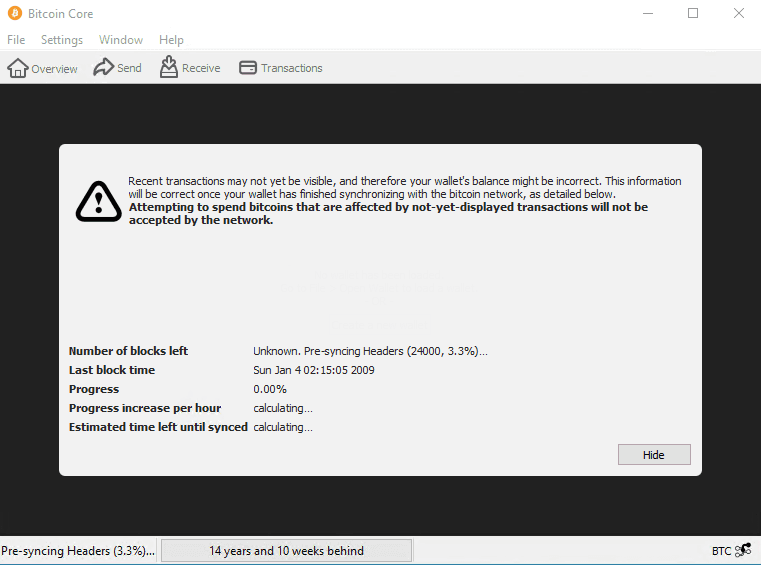761x565 pixels.
Task: Click the bold 'Attempting to spend bitcoins' warning text
Action: click(388, 214)
